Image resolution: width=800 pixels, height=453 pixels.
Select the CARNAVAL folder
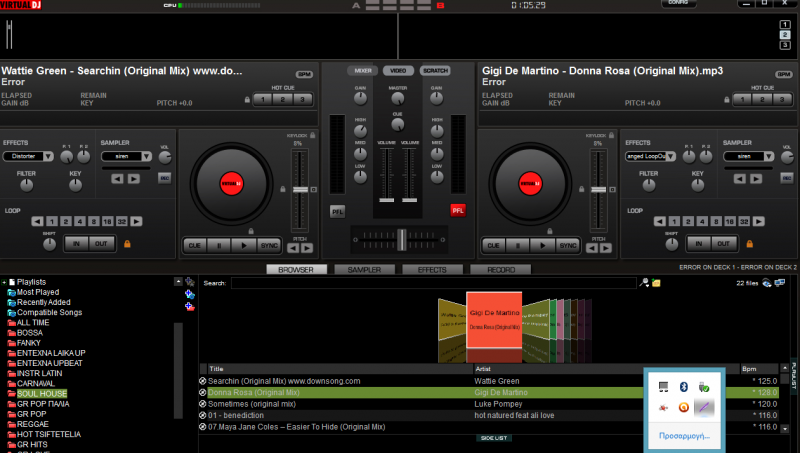[x=36, y=384]
